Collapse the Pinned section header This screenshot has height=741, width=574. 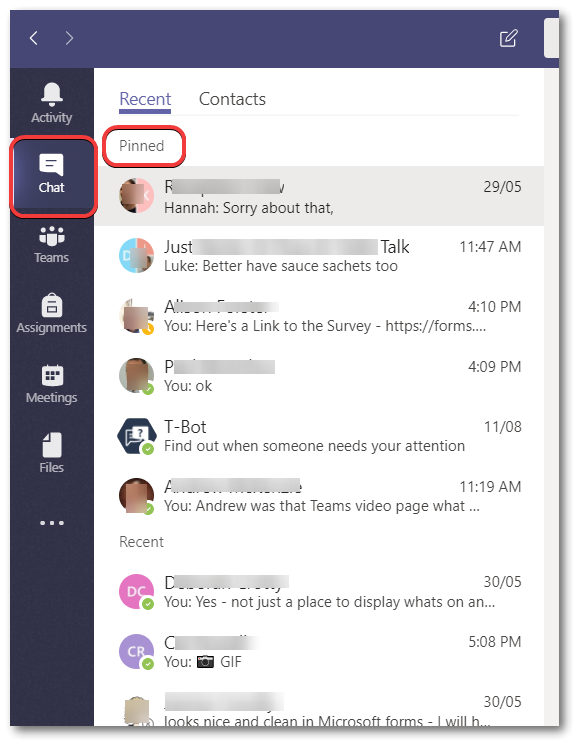pos(141,146)
